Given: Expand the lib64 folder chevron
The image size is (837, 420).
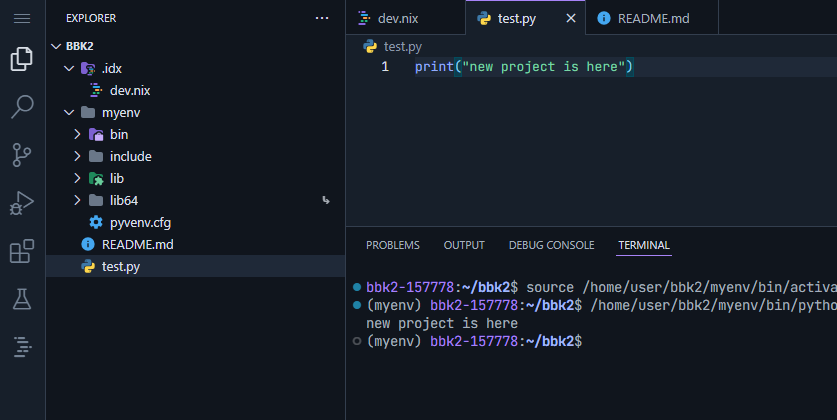Looking at the screenshot, I should (77, 200).
